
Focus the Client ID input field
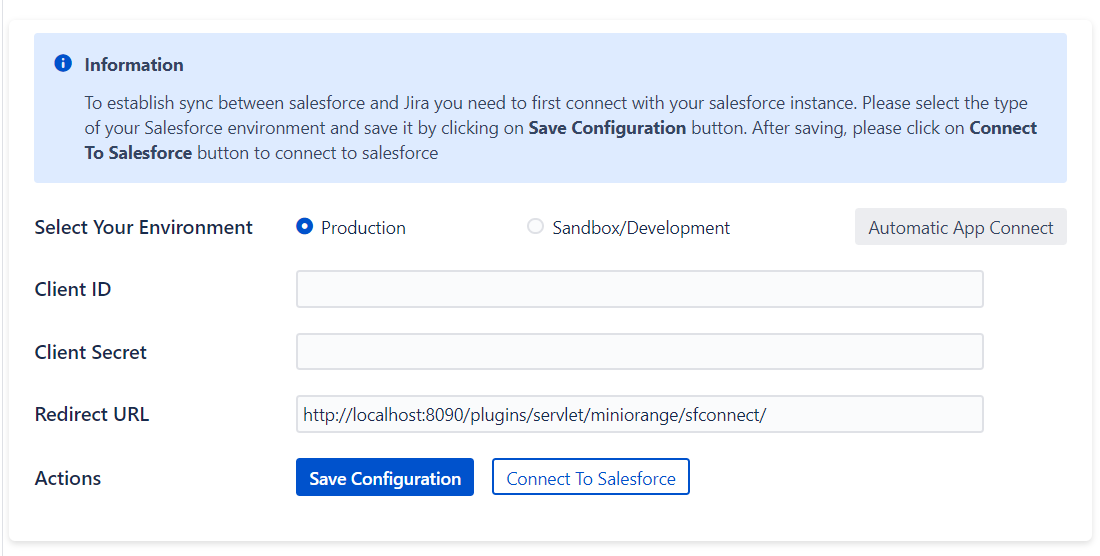(x=639, y=289)
